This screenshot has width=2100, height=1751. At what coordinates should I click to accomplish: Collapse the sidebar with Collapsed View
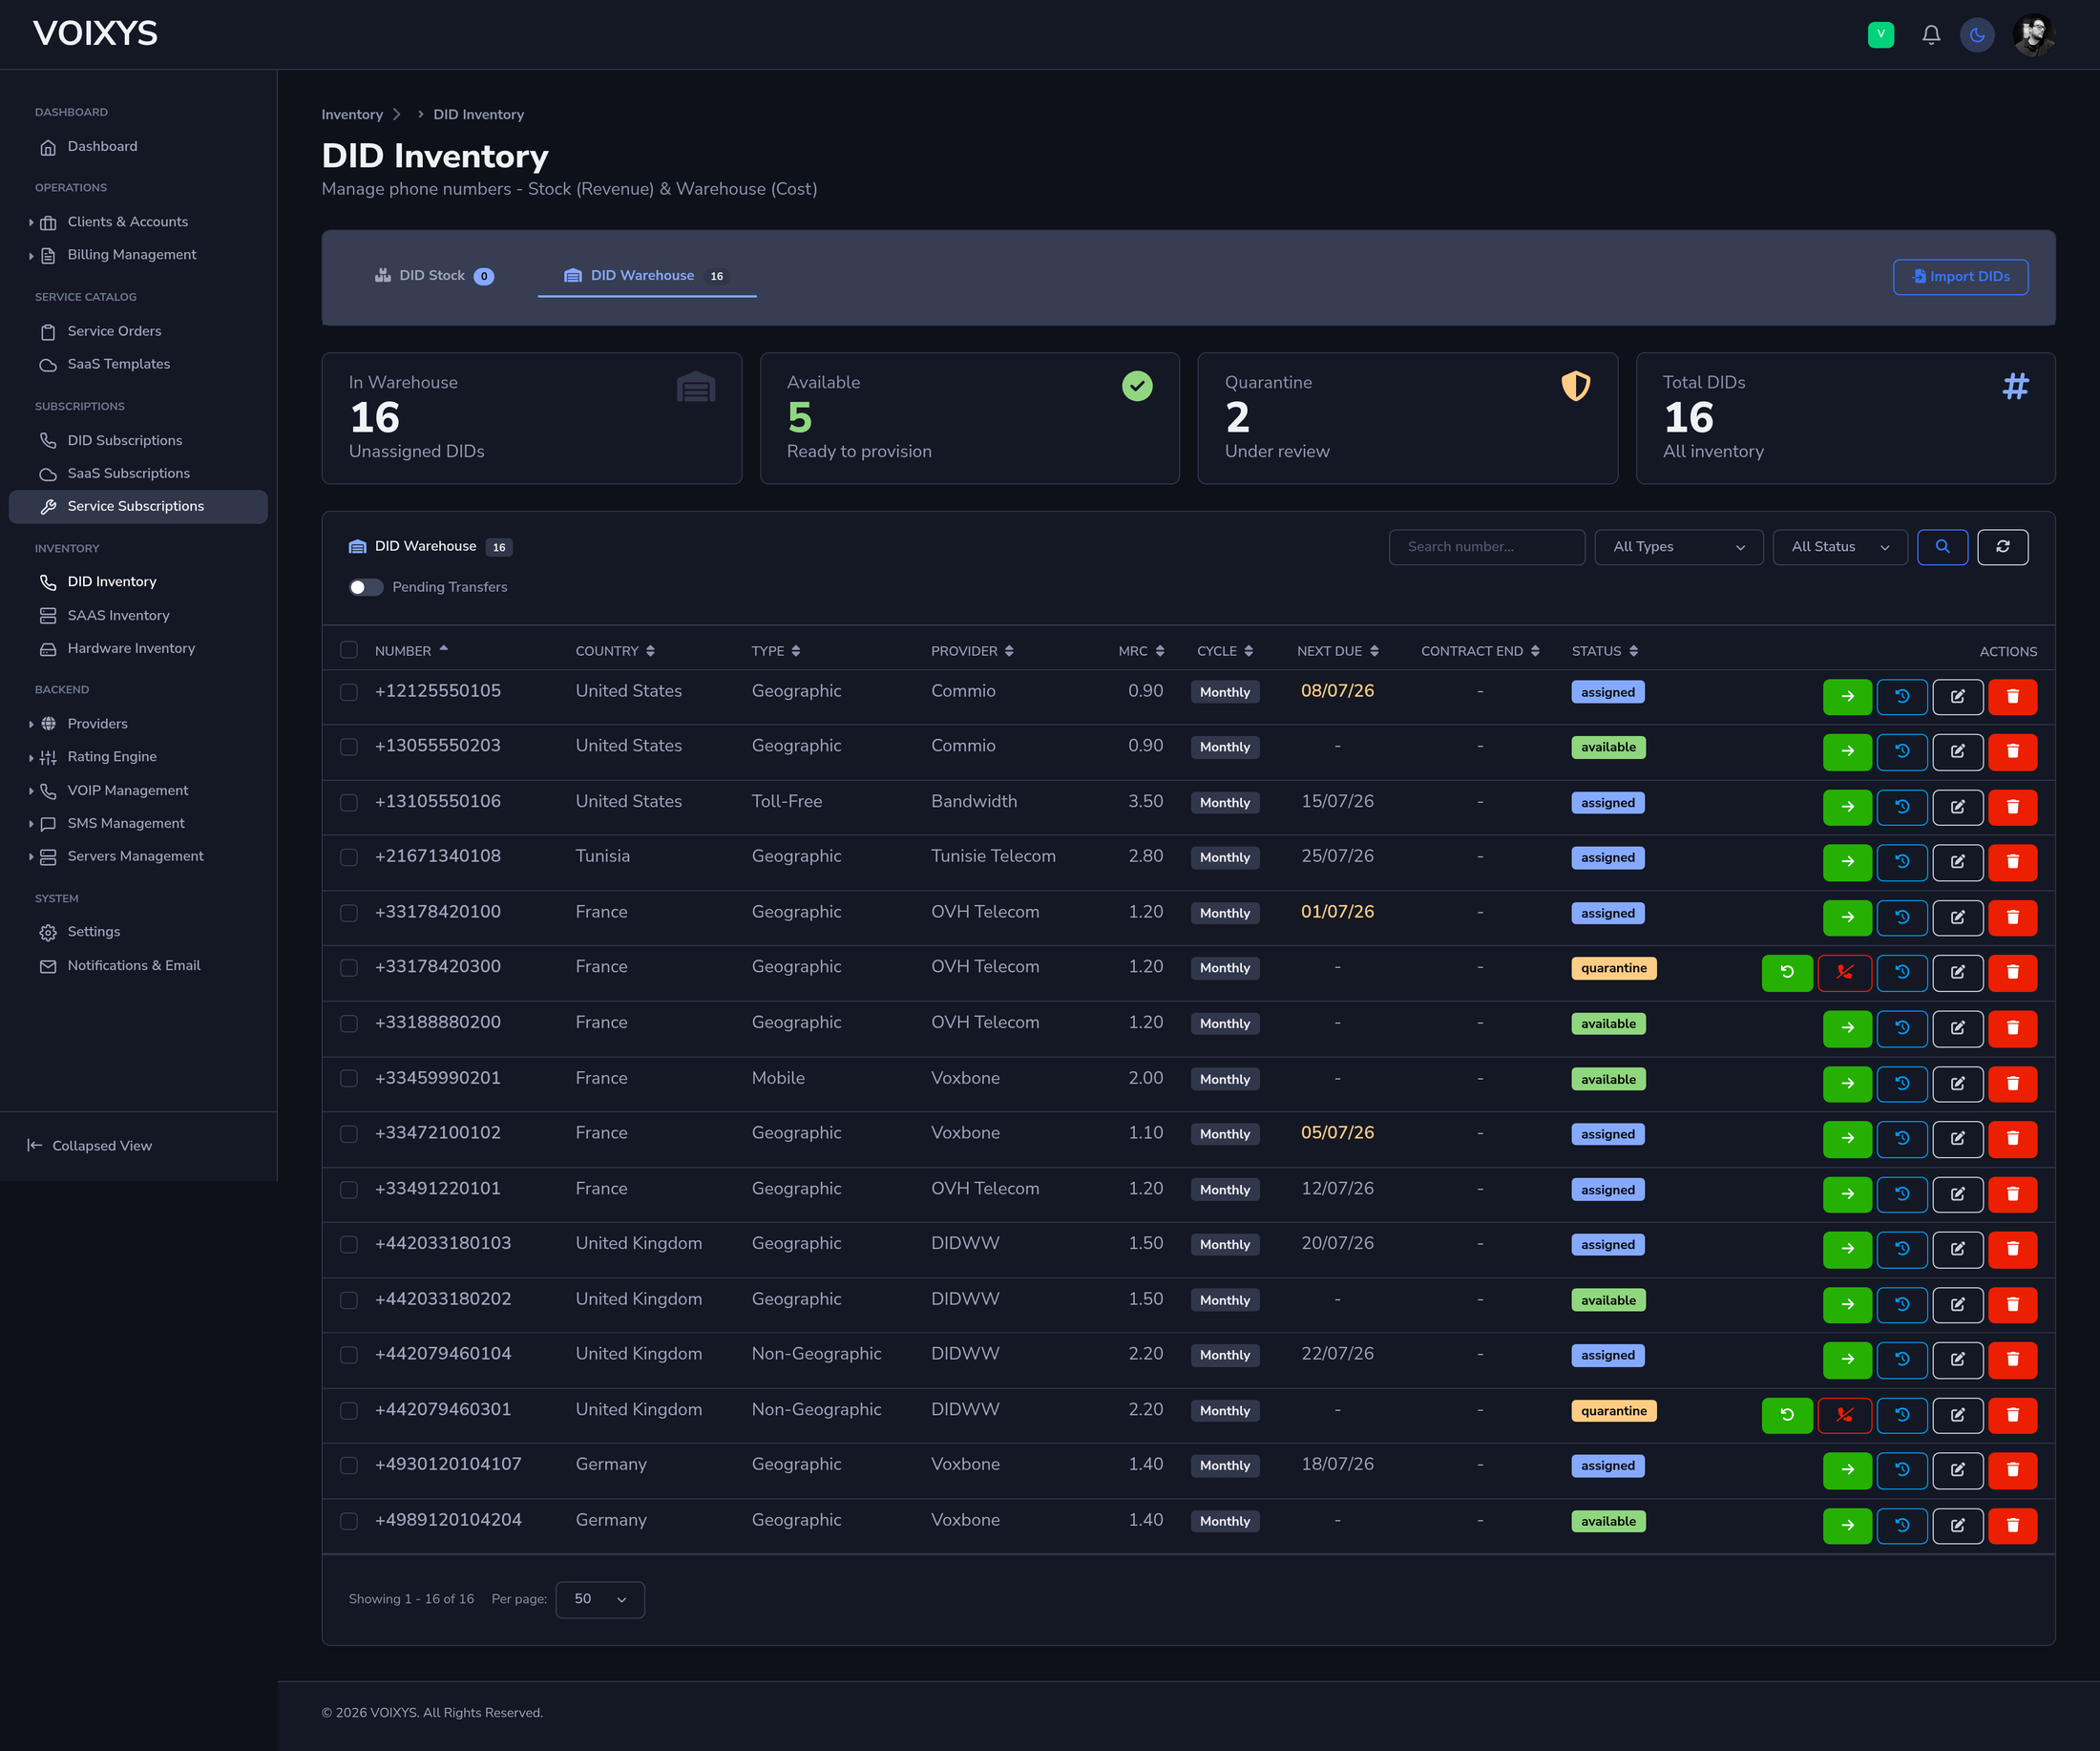click(90, 1146)
